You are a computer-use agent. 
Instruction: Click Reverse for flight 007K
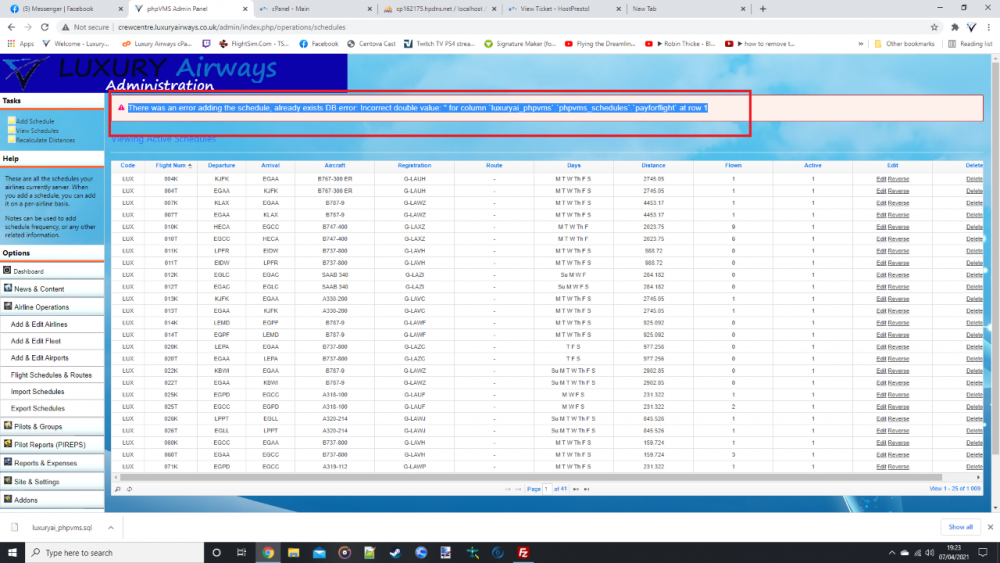click(x=898, y=202)
